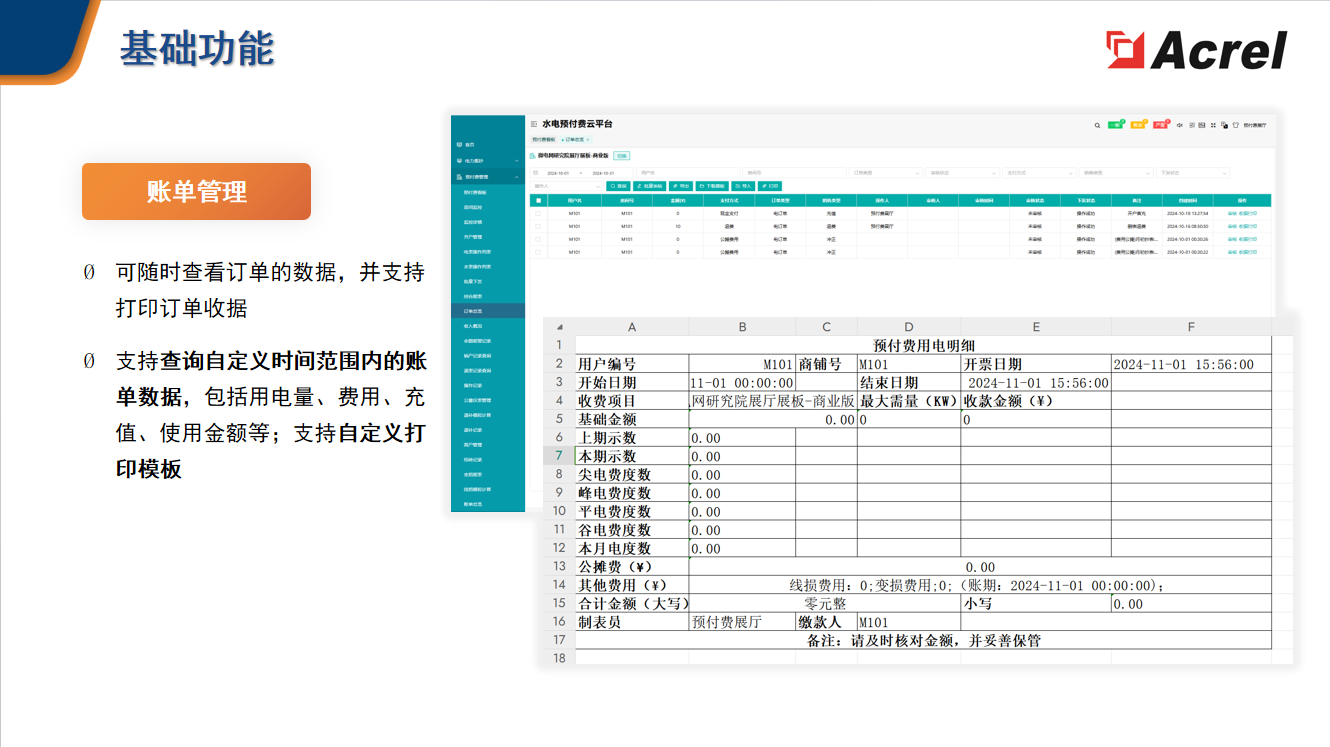Toggle fullscreen using the expand icon
1330x747 pixels.
pyautogui.click(x=1213, y=125)
